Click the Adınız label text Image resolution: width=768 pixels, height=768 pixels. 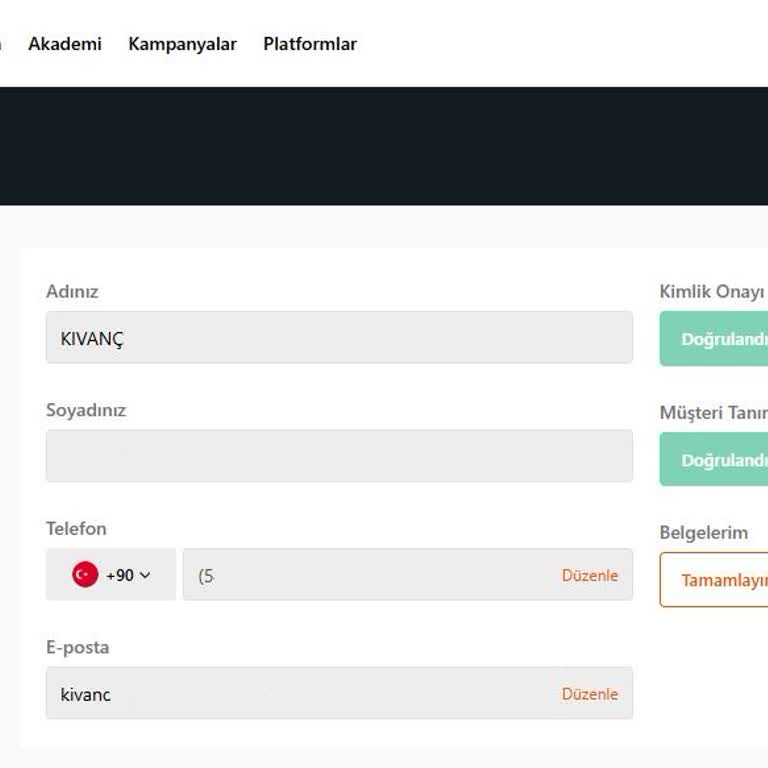(x=72, y=291)
